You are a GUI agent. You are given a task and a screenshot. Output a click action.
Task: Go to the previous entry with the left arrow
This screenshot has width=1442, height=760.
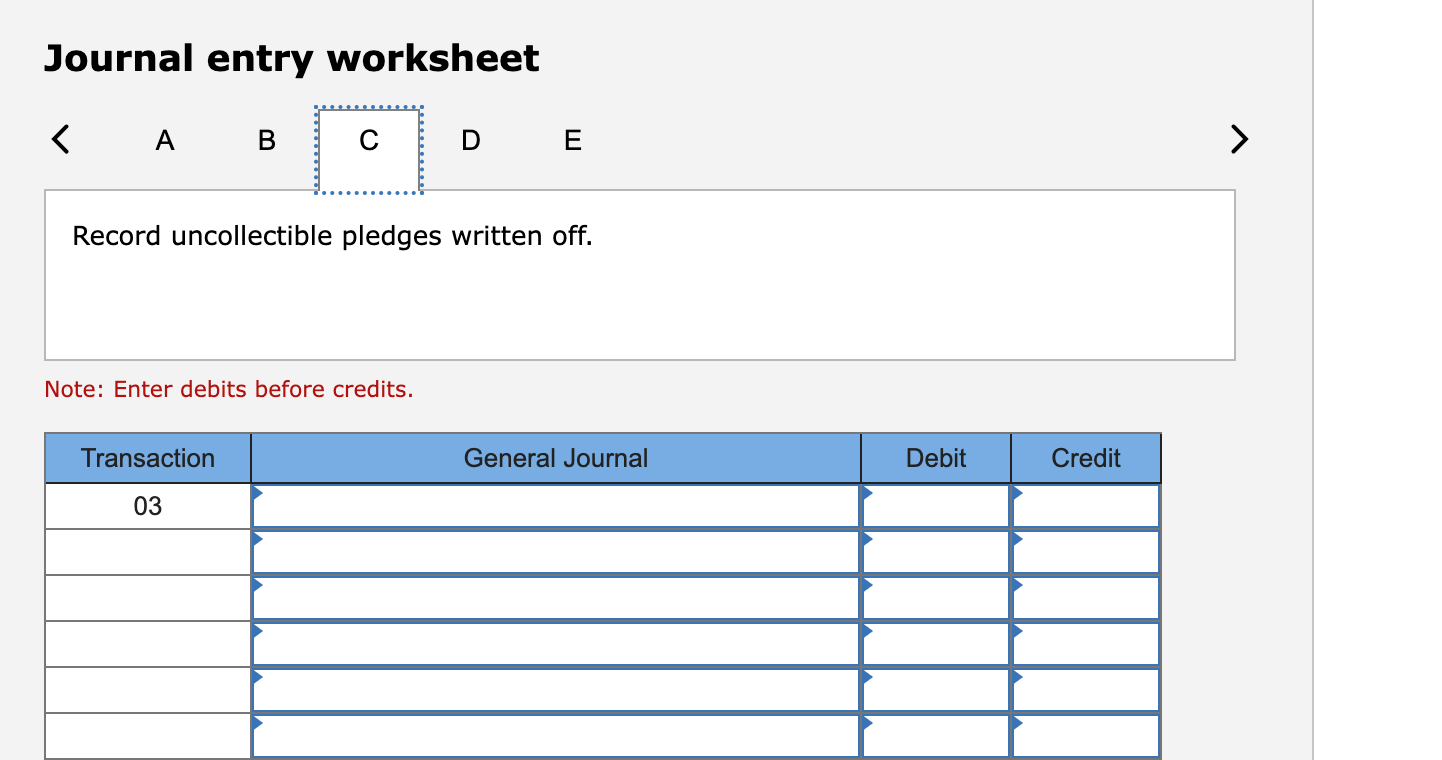click(61, 139)
